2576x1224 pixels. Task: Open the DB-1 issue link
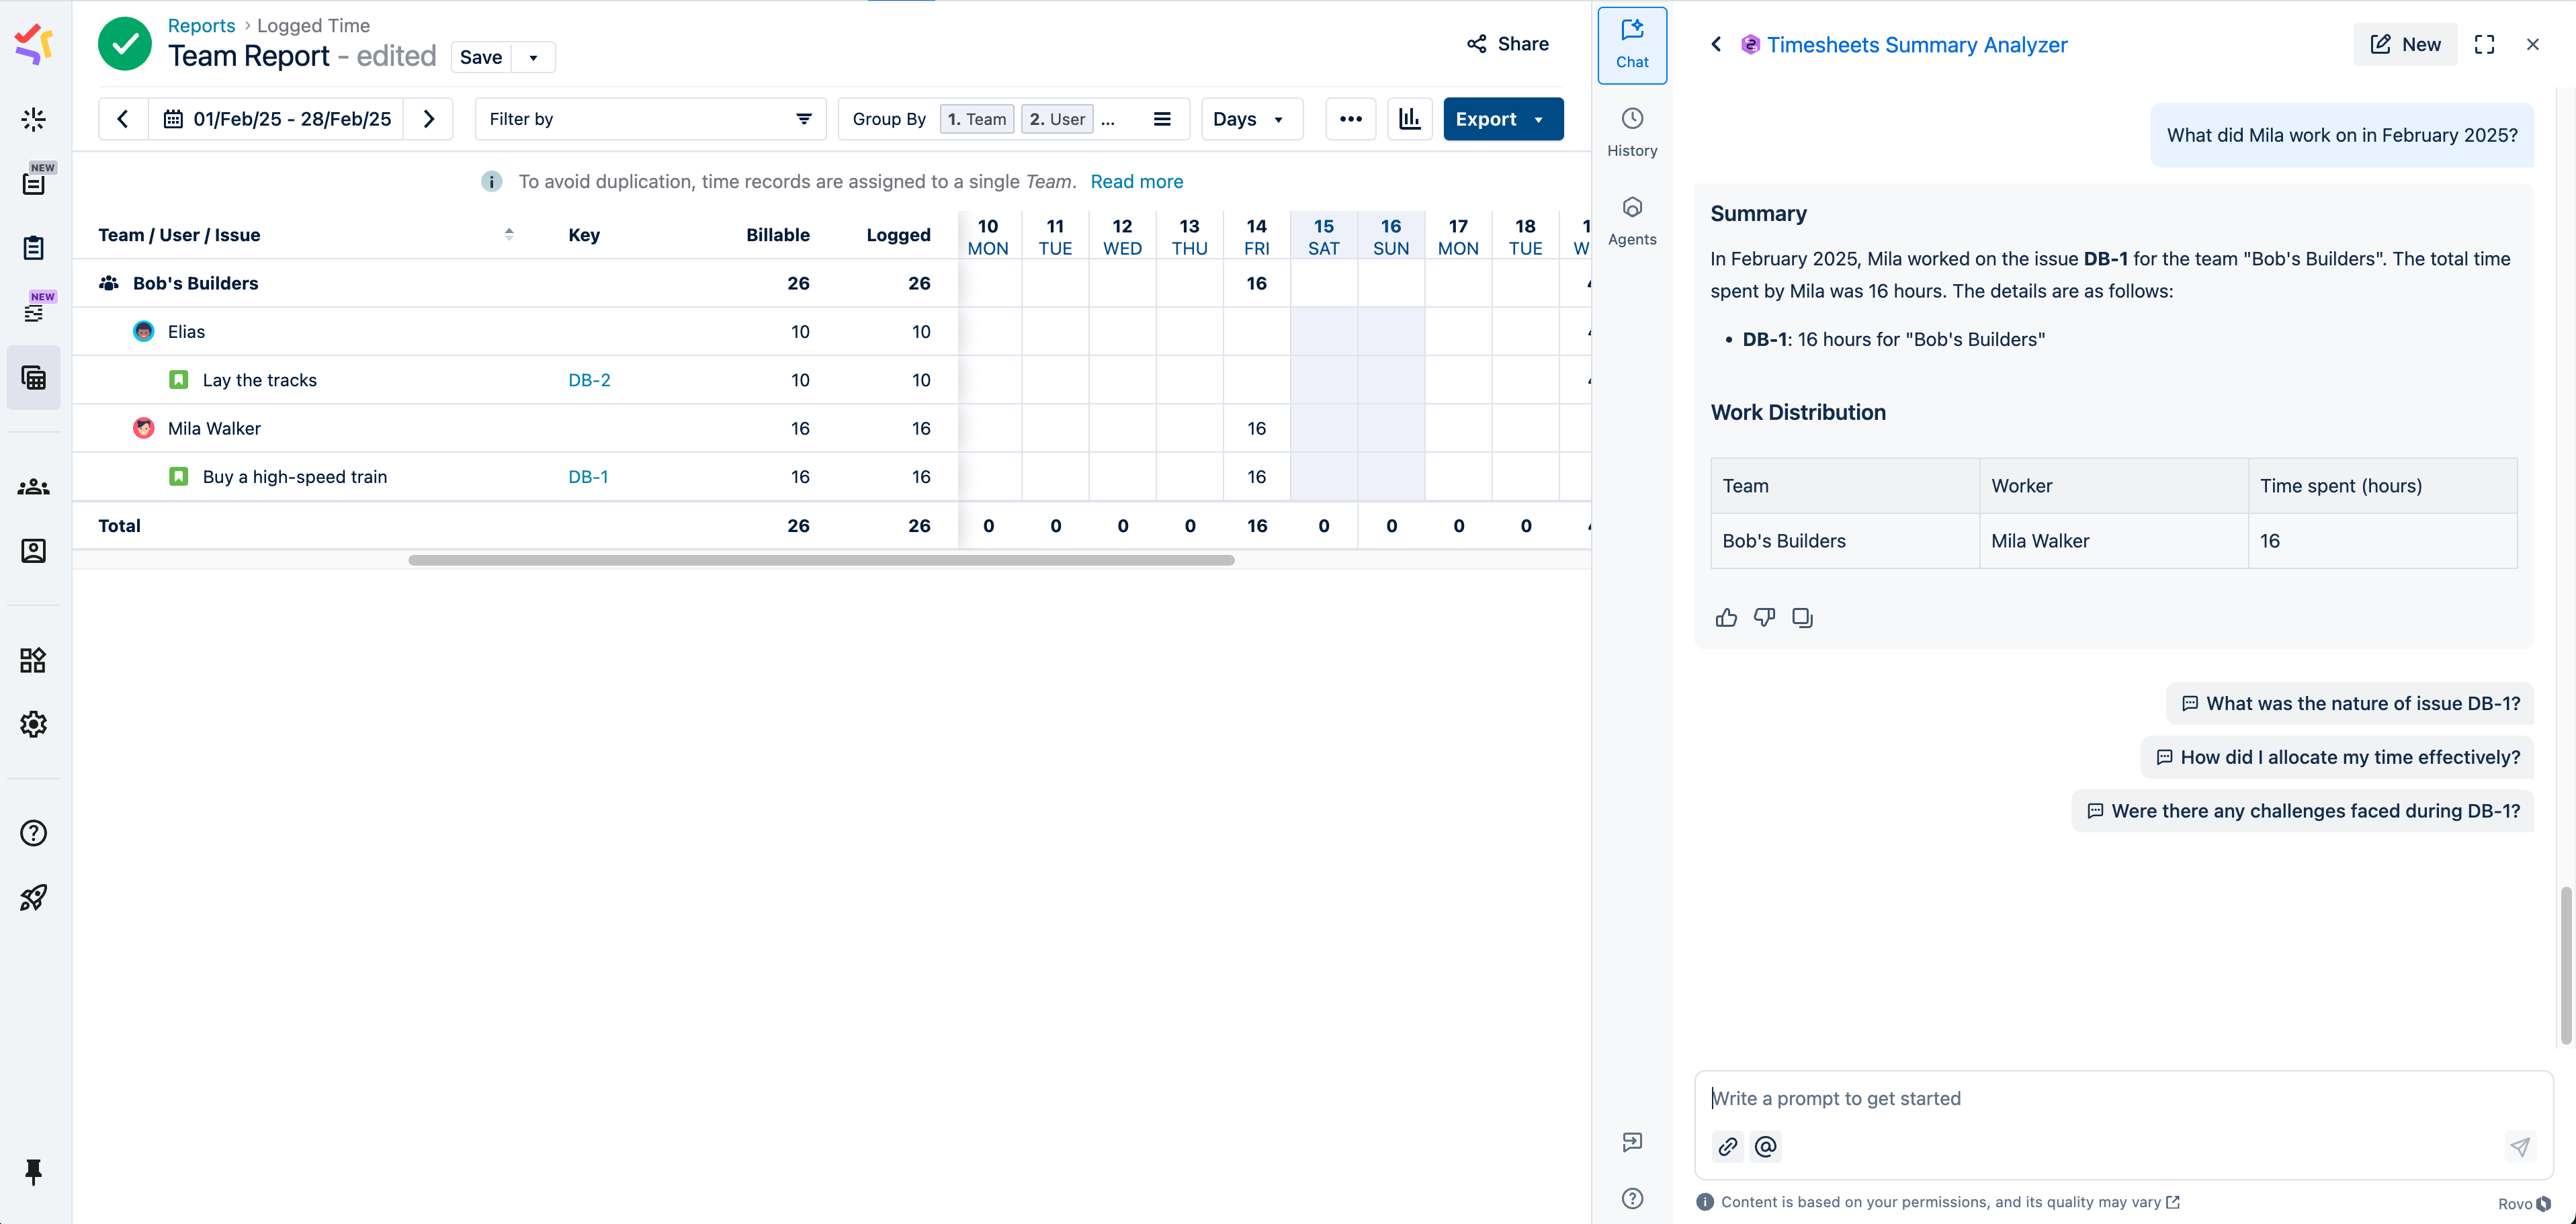(588, 477)
